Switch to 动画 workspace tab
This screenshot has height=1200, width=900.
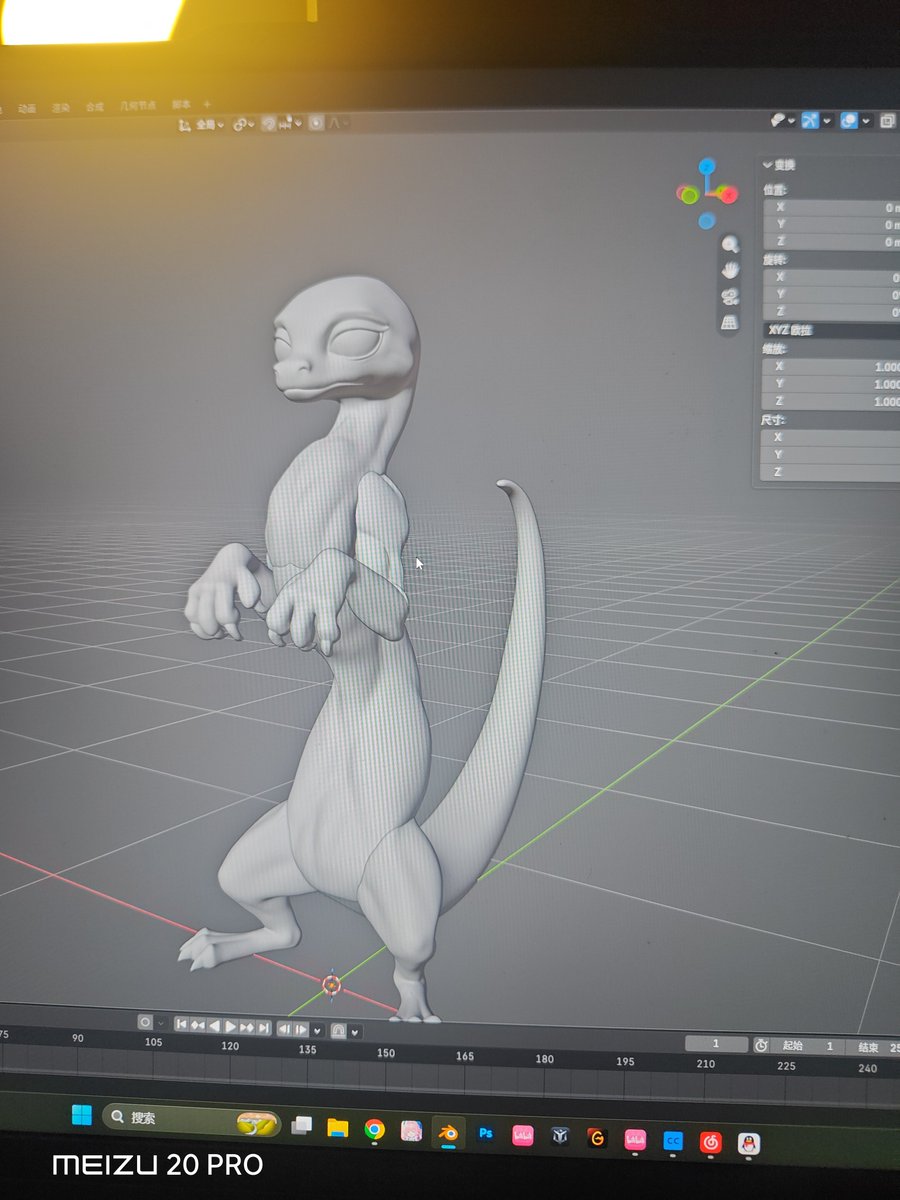(x=27, y=109)
